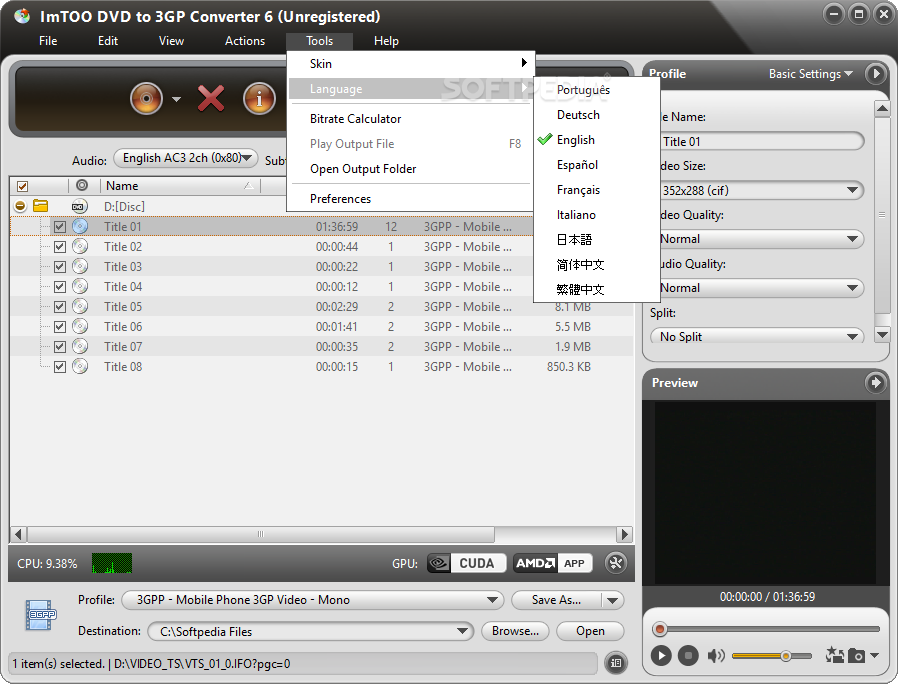Toggle the select-all checkbox in the header

pyautogui.click(x=22, y=186)
